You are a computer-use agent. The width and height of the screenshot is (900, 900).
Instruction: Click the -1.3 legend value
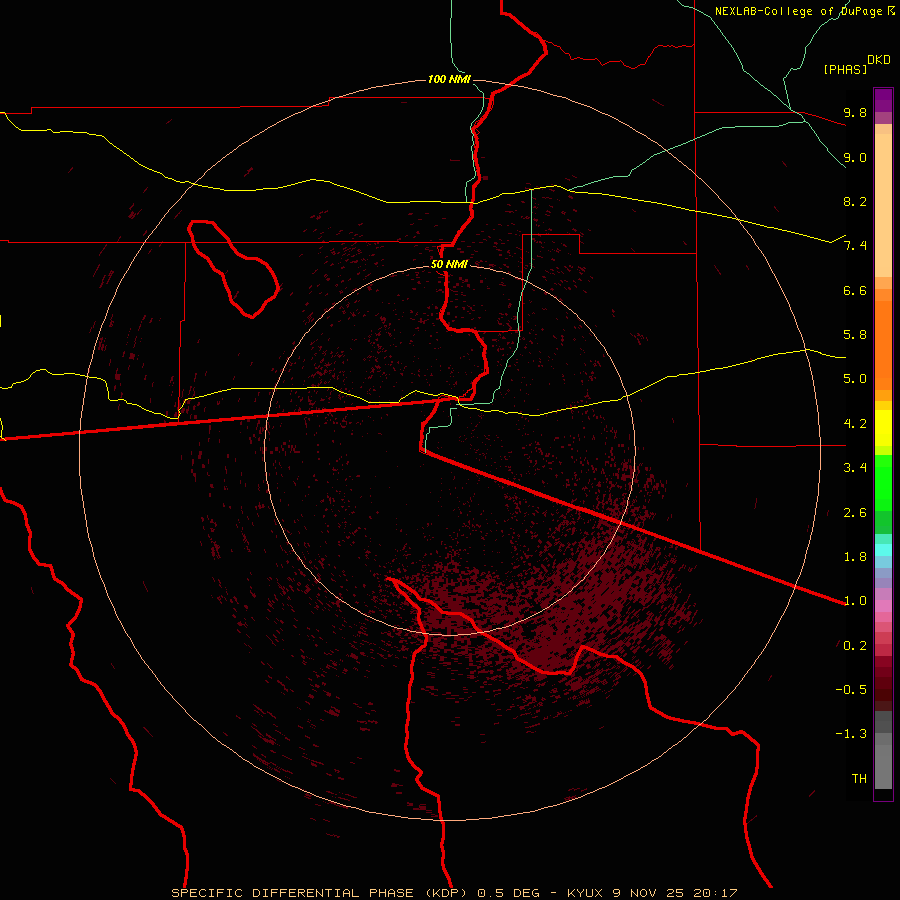[851, 734]
